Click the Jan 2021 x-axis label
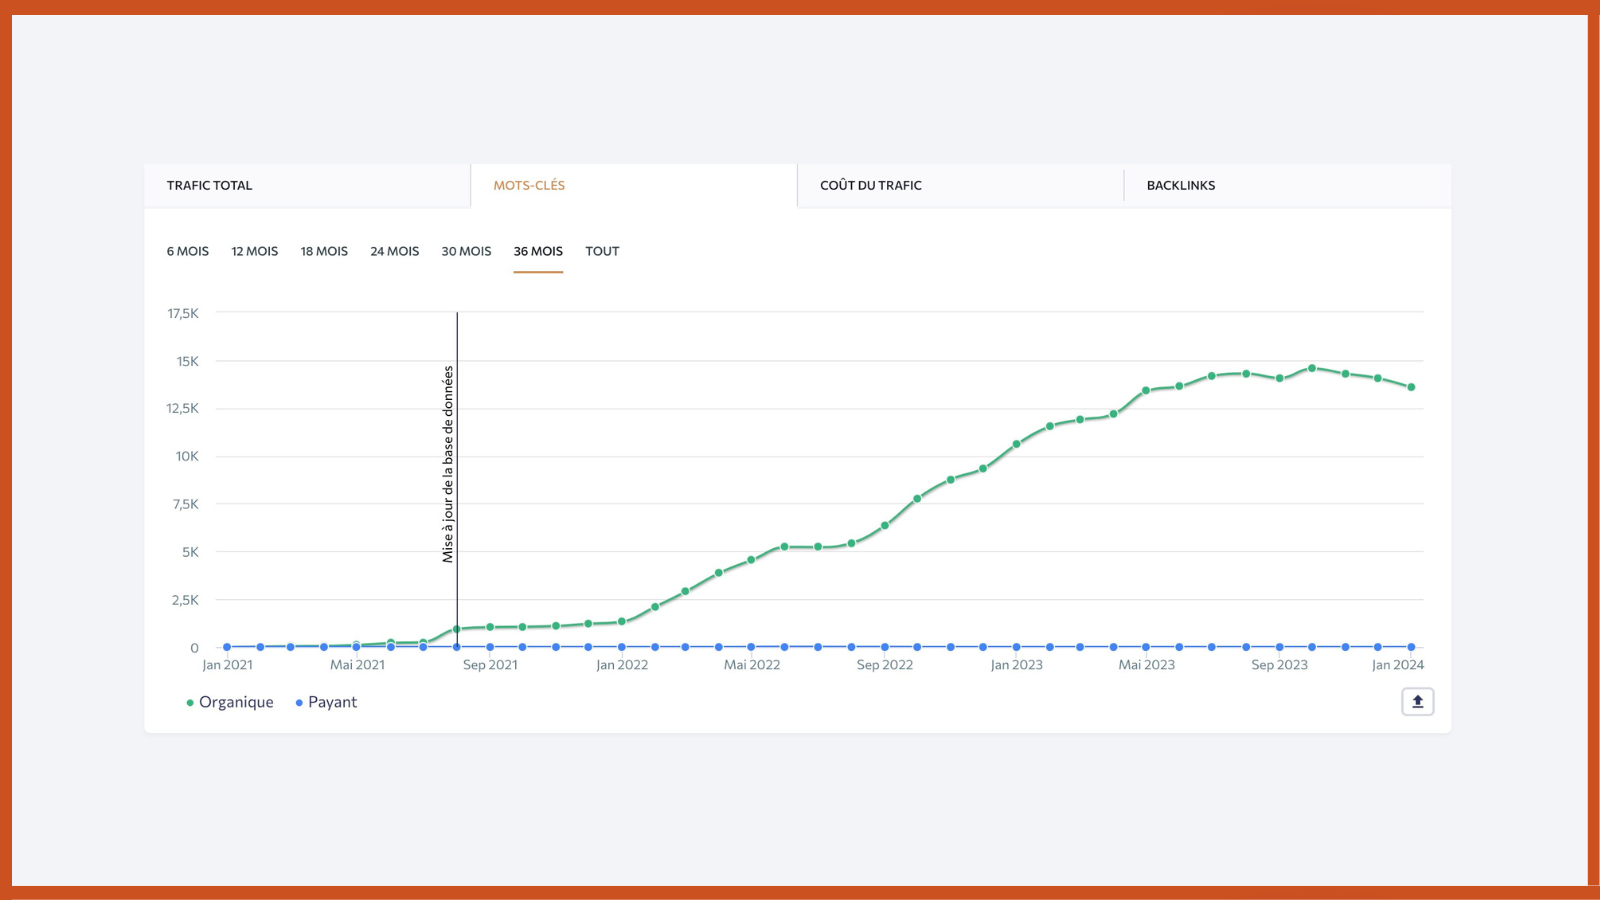The image size is (1600, 900). [x=228, y=665]
